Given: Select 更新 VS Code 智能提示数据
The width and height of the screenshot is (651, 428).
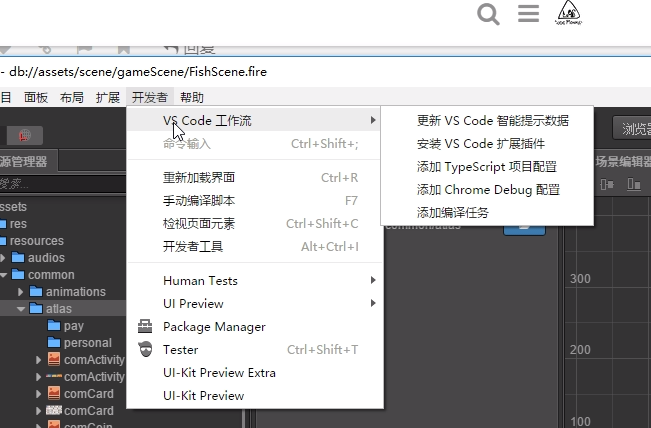Looking at the screenshot, I should (x=487, y=120).
